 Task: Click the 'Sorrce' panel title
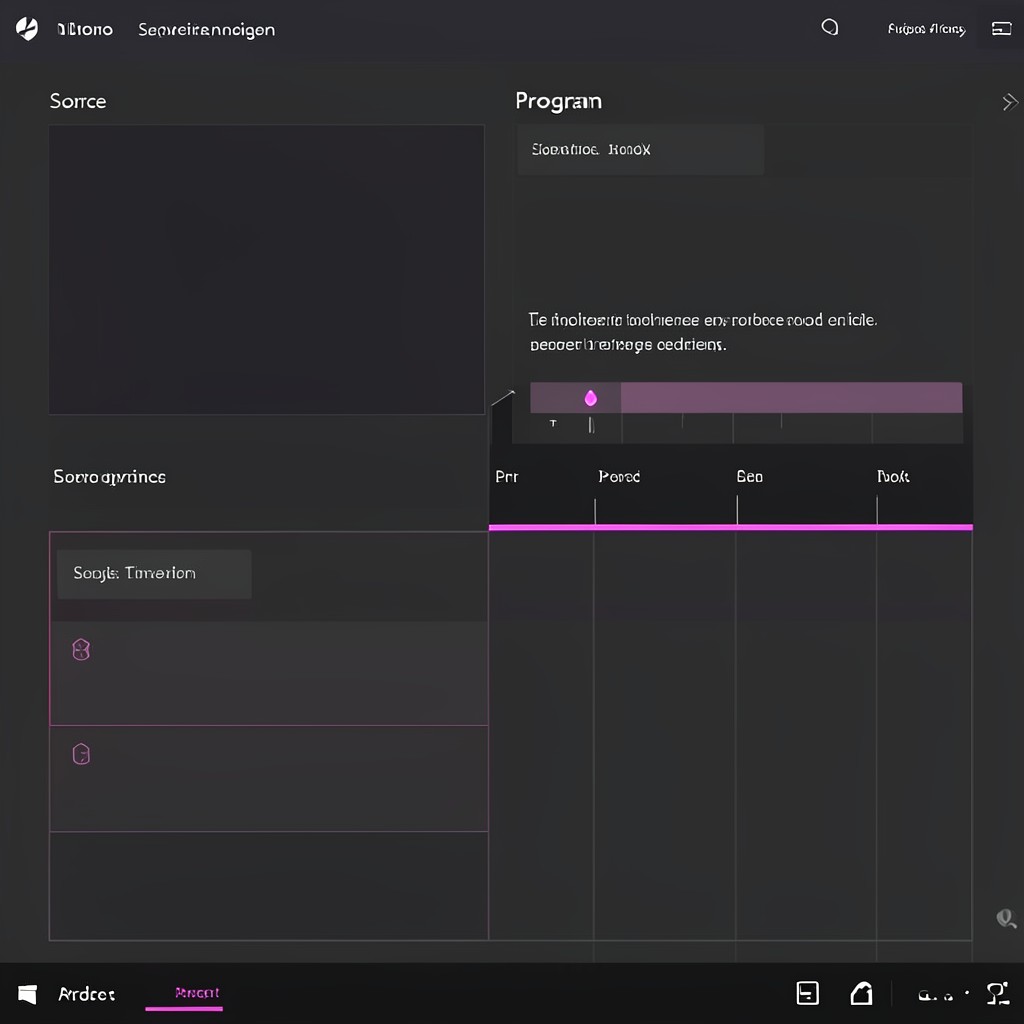[78, 101]
